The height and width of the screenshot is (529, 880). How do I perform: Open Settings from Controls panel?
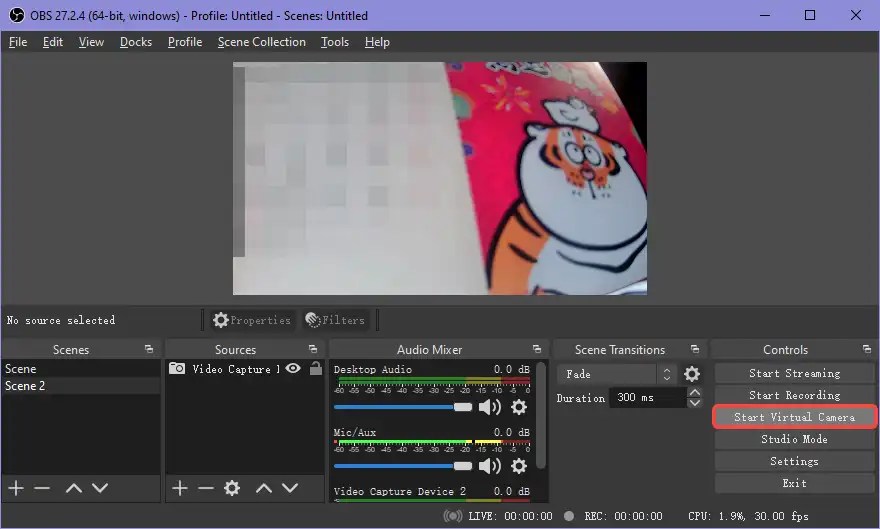(x=794, y=461)
